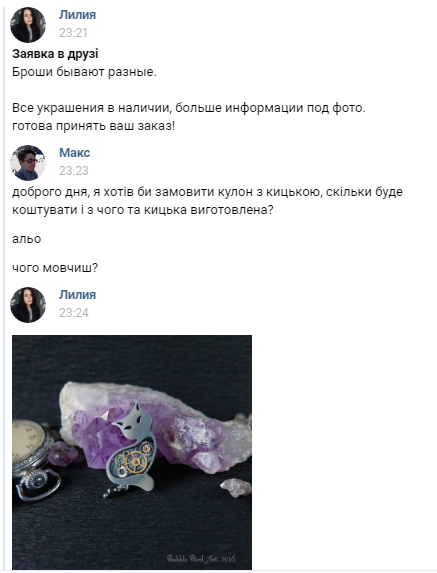Click the Лилия name link above 23:24
437x573 pixels.
coord(77,295)
